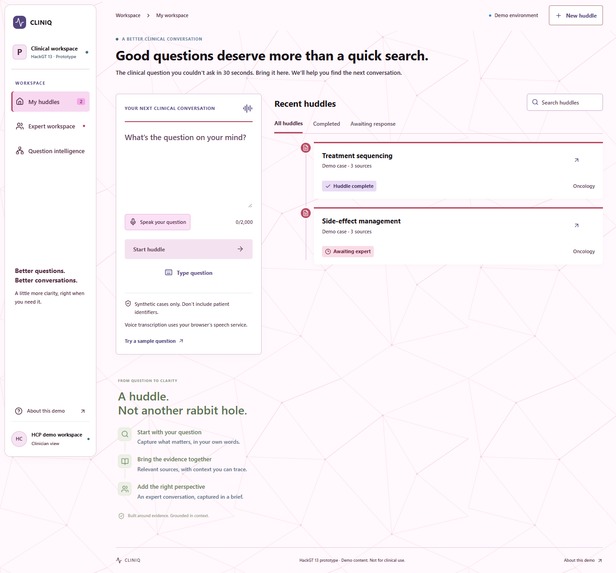The width and height of the screenshot is (616, 573).
Task: Click the Oncology tag on Treatment sequencing
Action: tap(584, 186)
